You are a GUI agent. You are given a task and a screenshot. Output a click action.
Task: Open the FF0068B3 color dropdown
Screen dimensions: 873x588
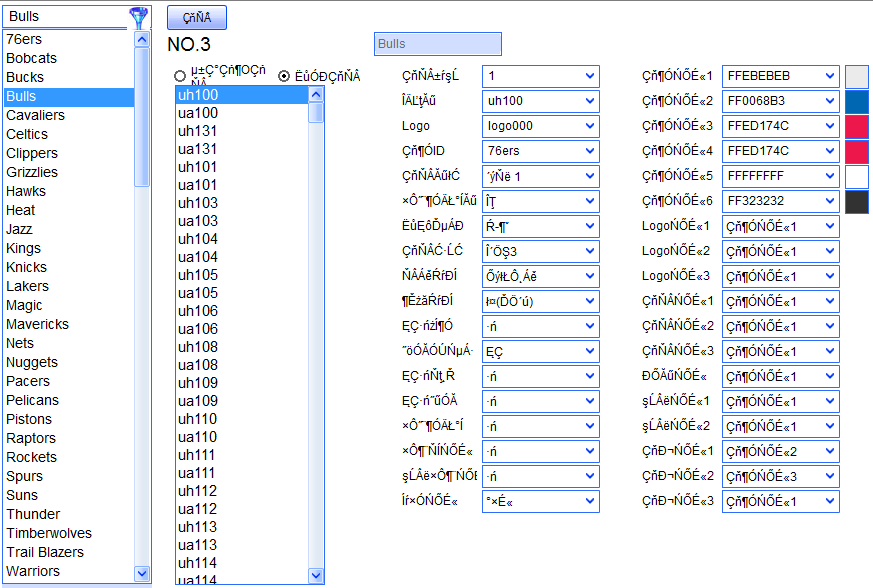781,101
